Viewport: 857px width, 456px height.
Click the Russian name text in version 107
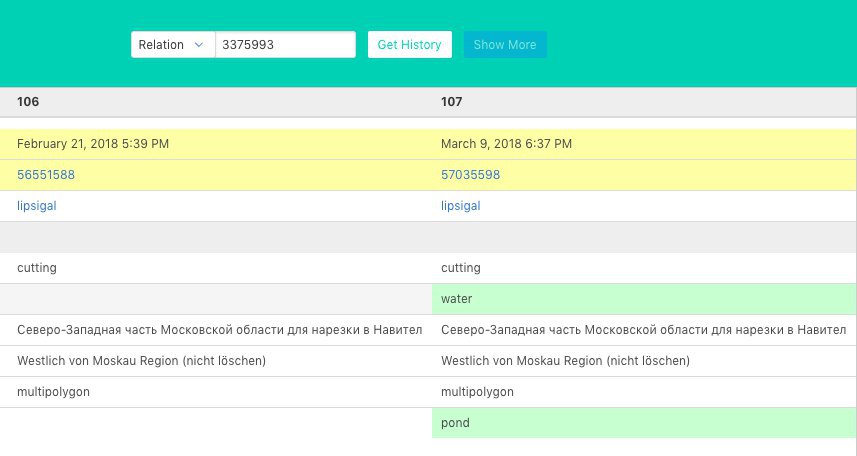(x=643, y=330)
